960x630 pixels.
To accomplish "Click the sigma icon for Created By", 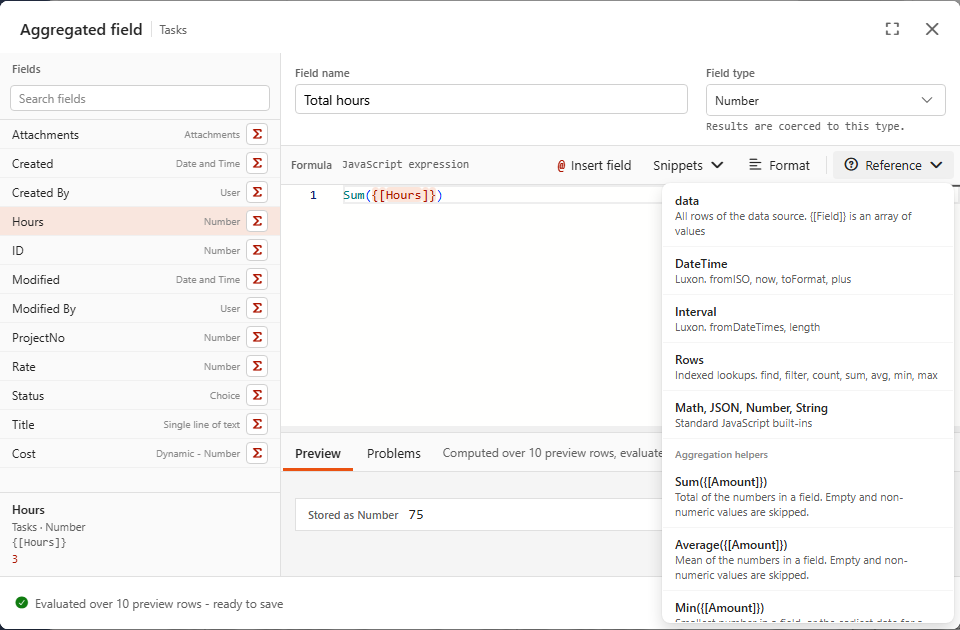I will click(257, 192).
